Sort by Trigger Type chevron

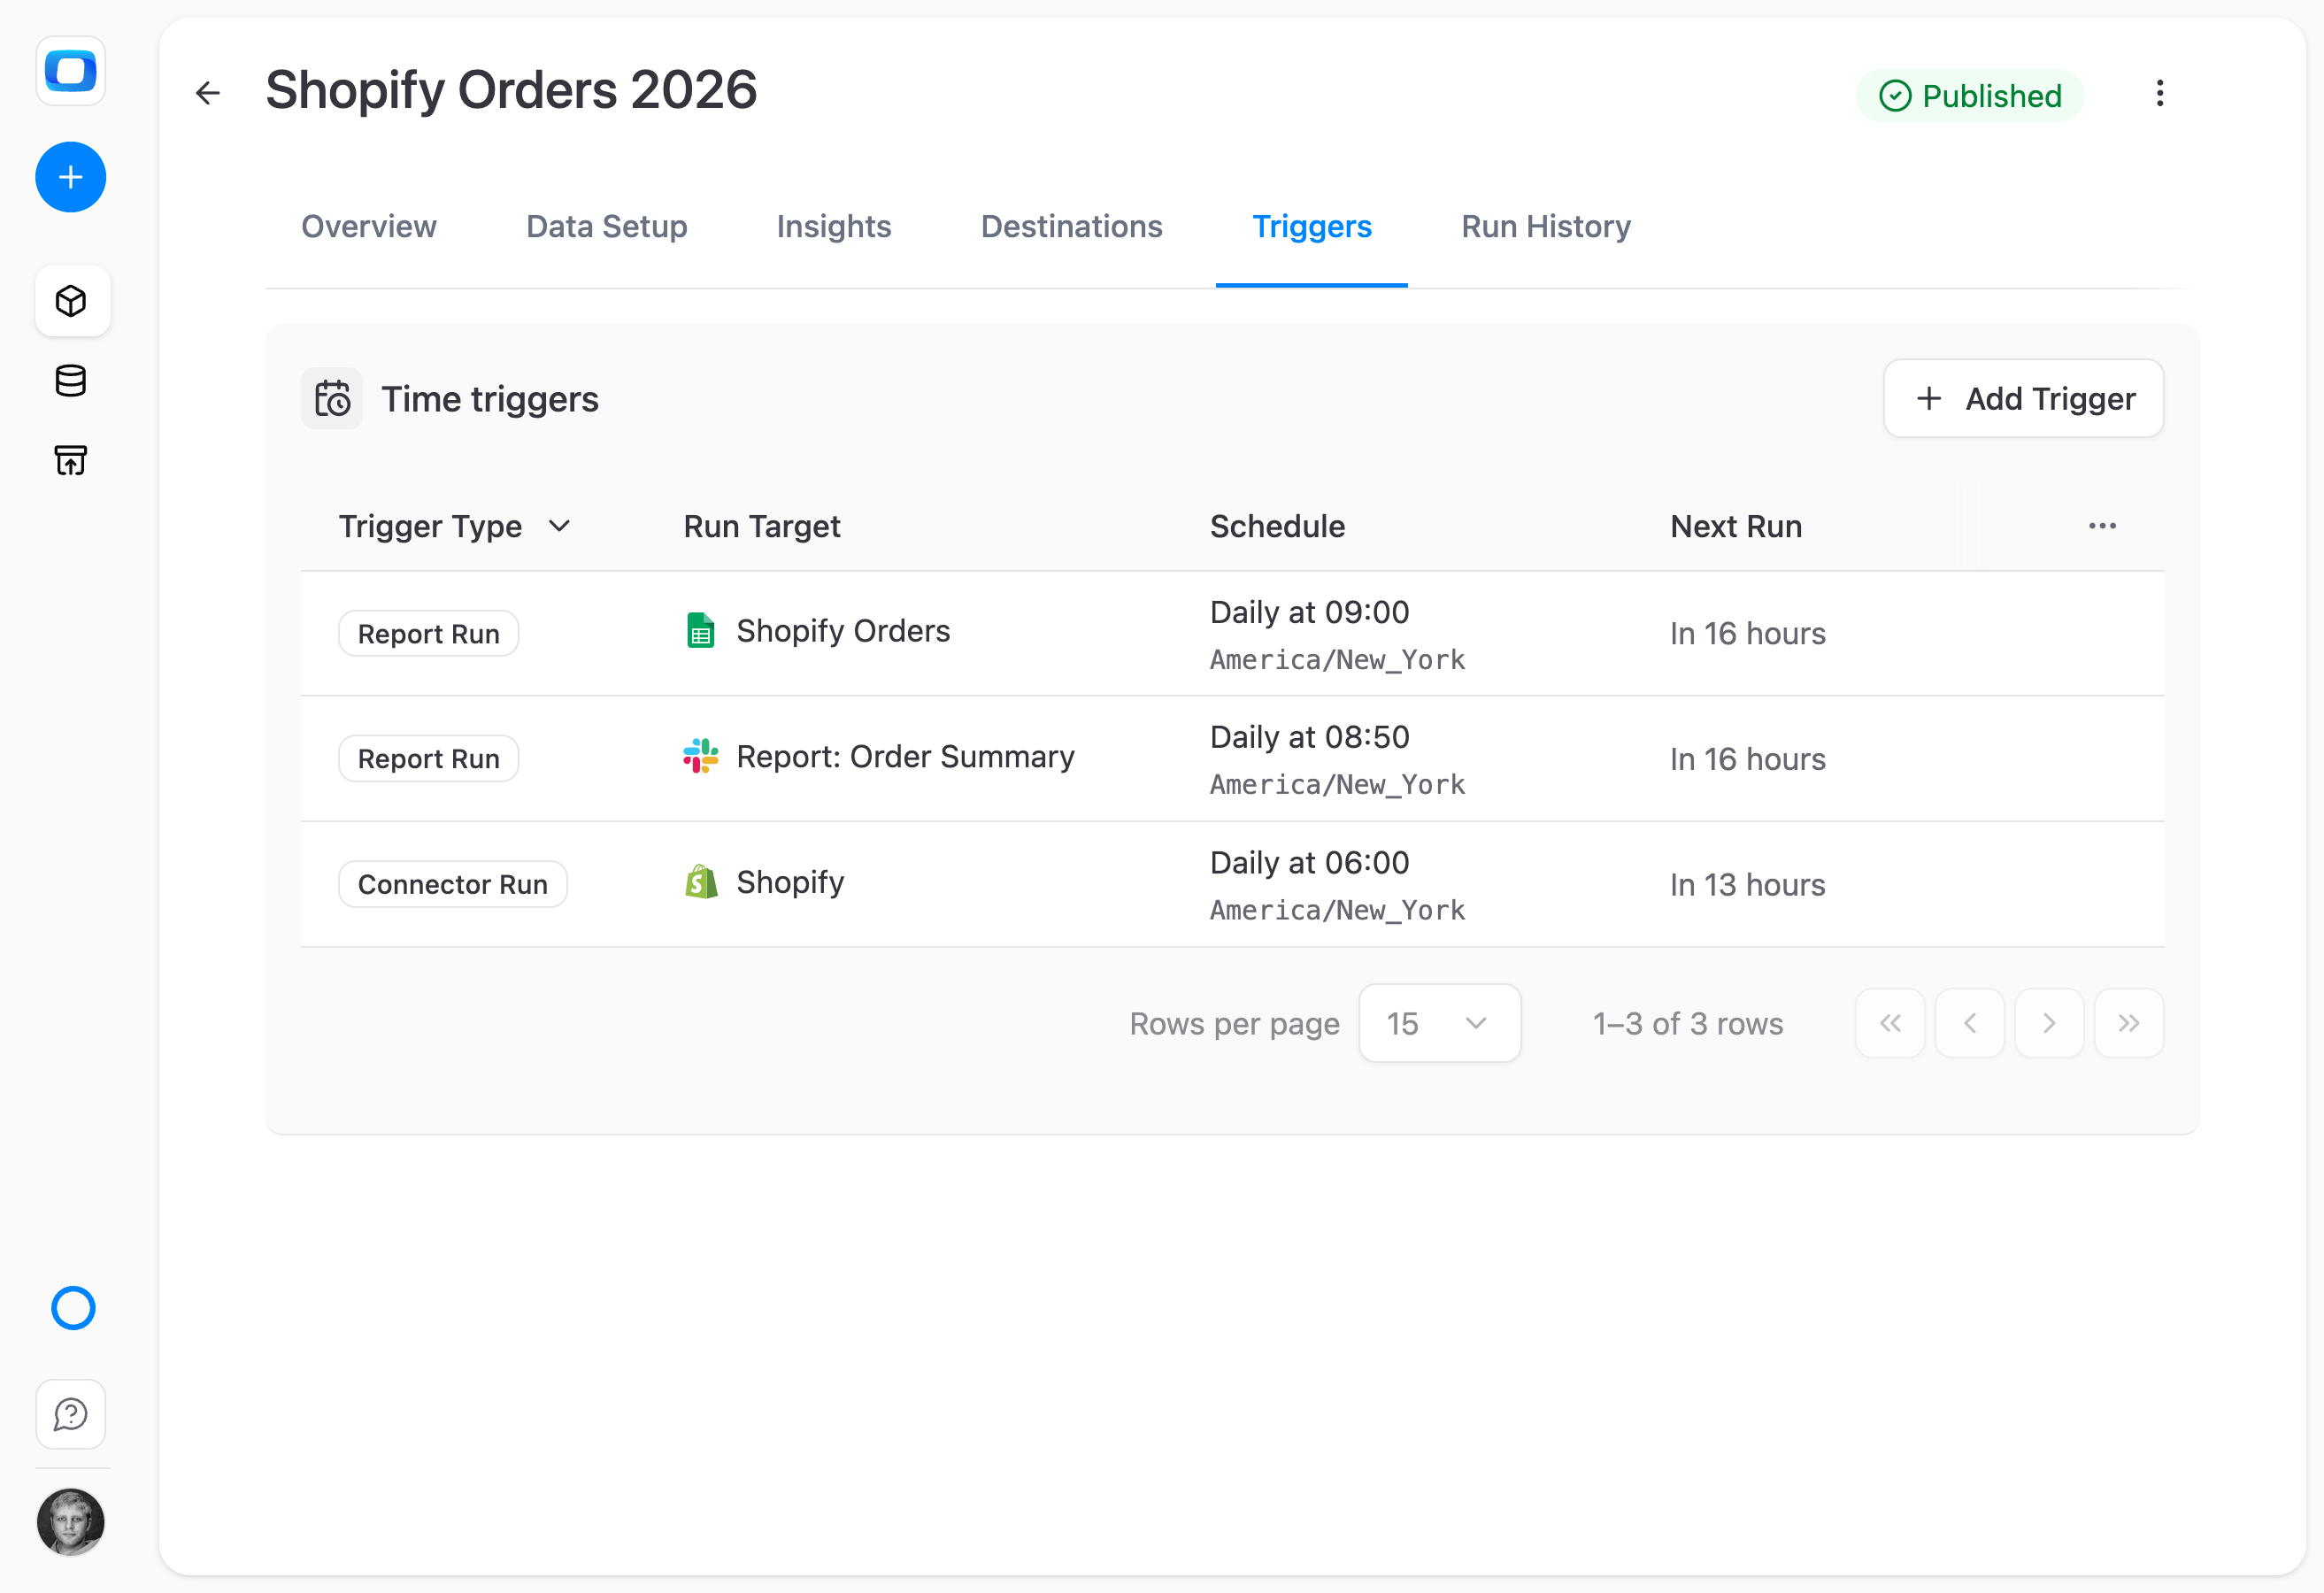(560, 526)
